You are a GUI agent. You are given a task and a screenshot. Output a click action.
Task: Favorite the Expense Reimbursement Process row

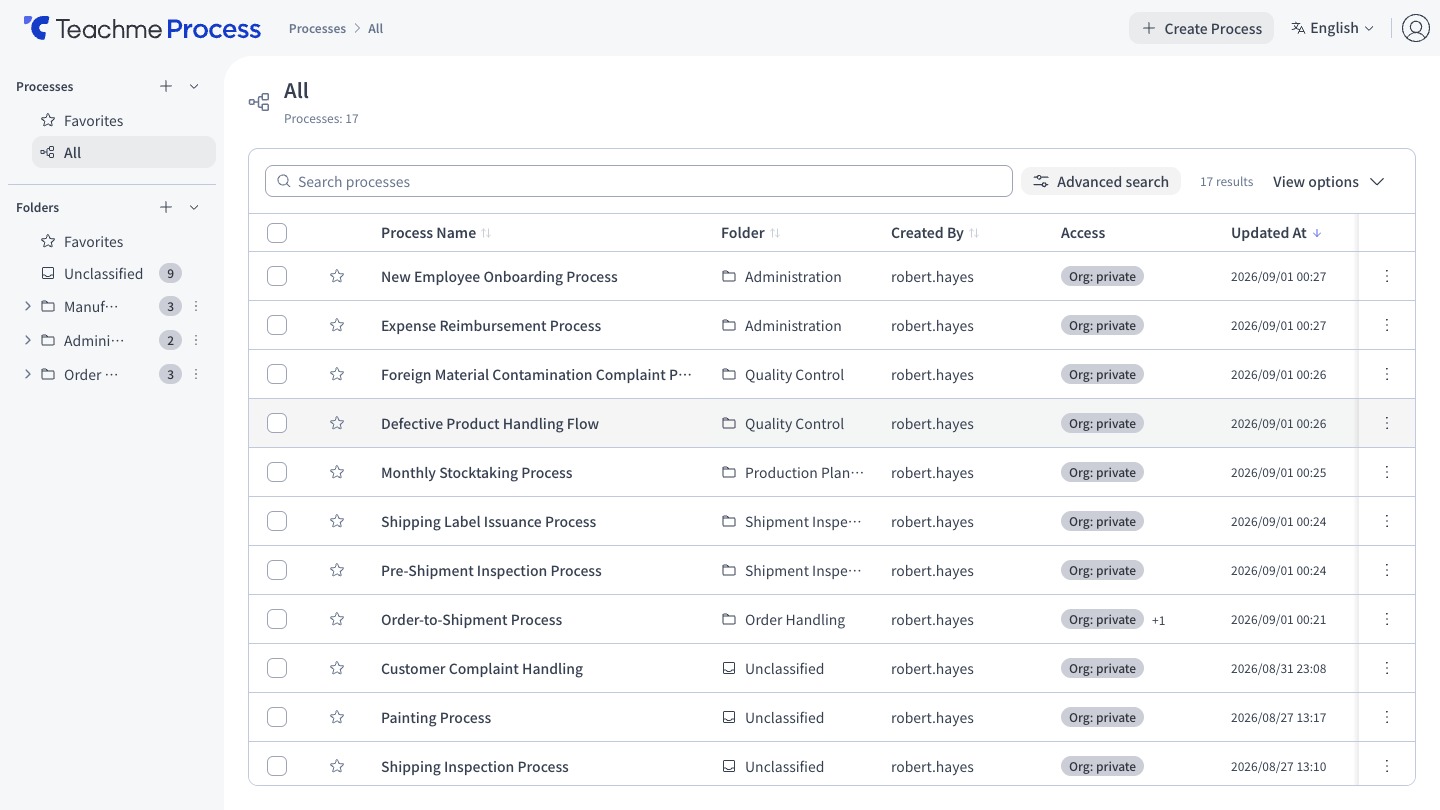[337, 325]
